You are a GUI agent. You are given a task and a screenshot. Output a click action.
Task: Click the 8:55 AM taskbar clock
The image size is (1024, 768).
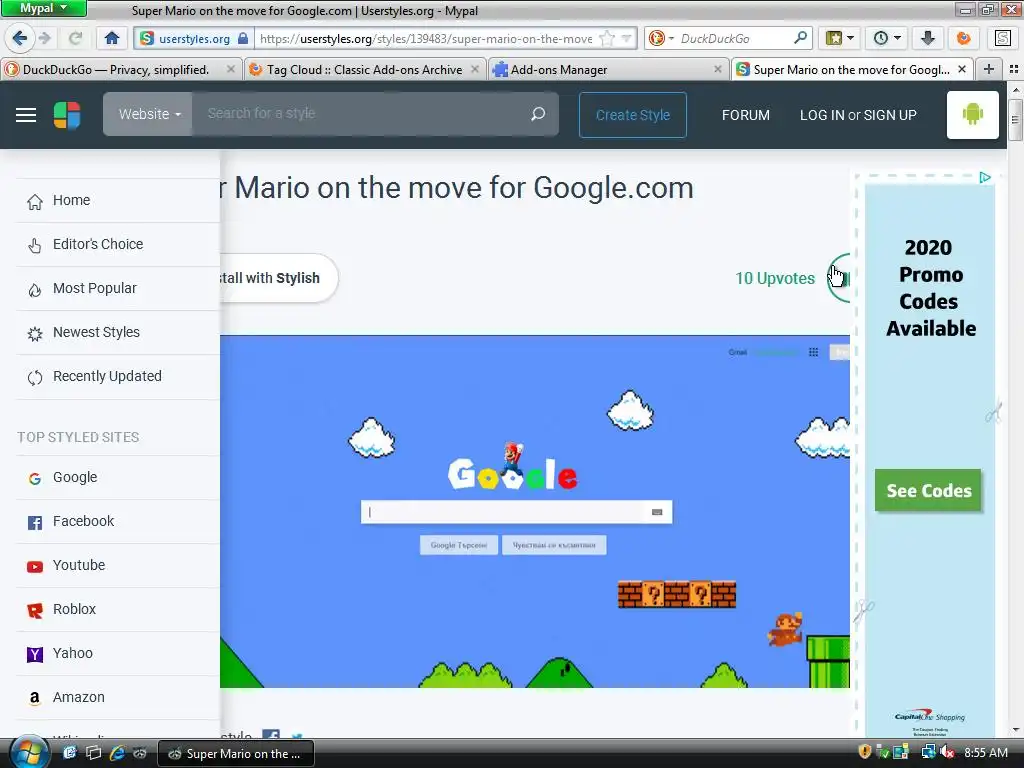985,753
